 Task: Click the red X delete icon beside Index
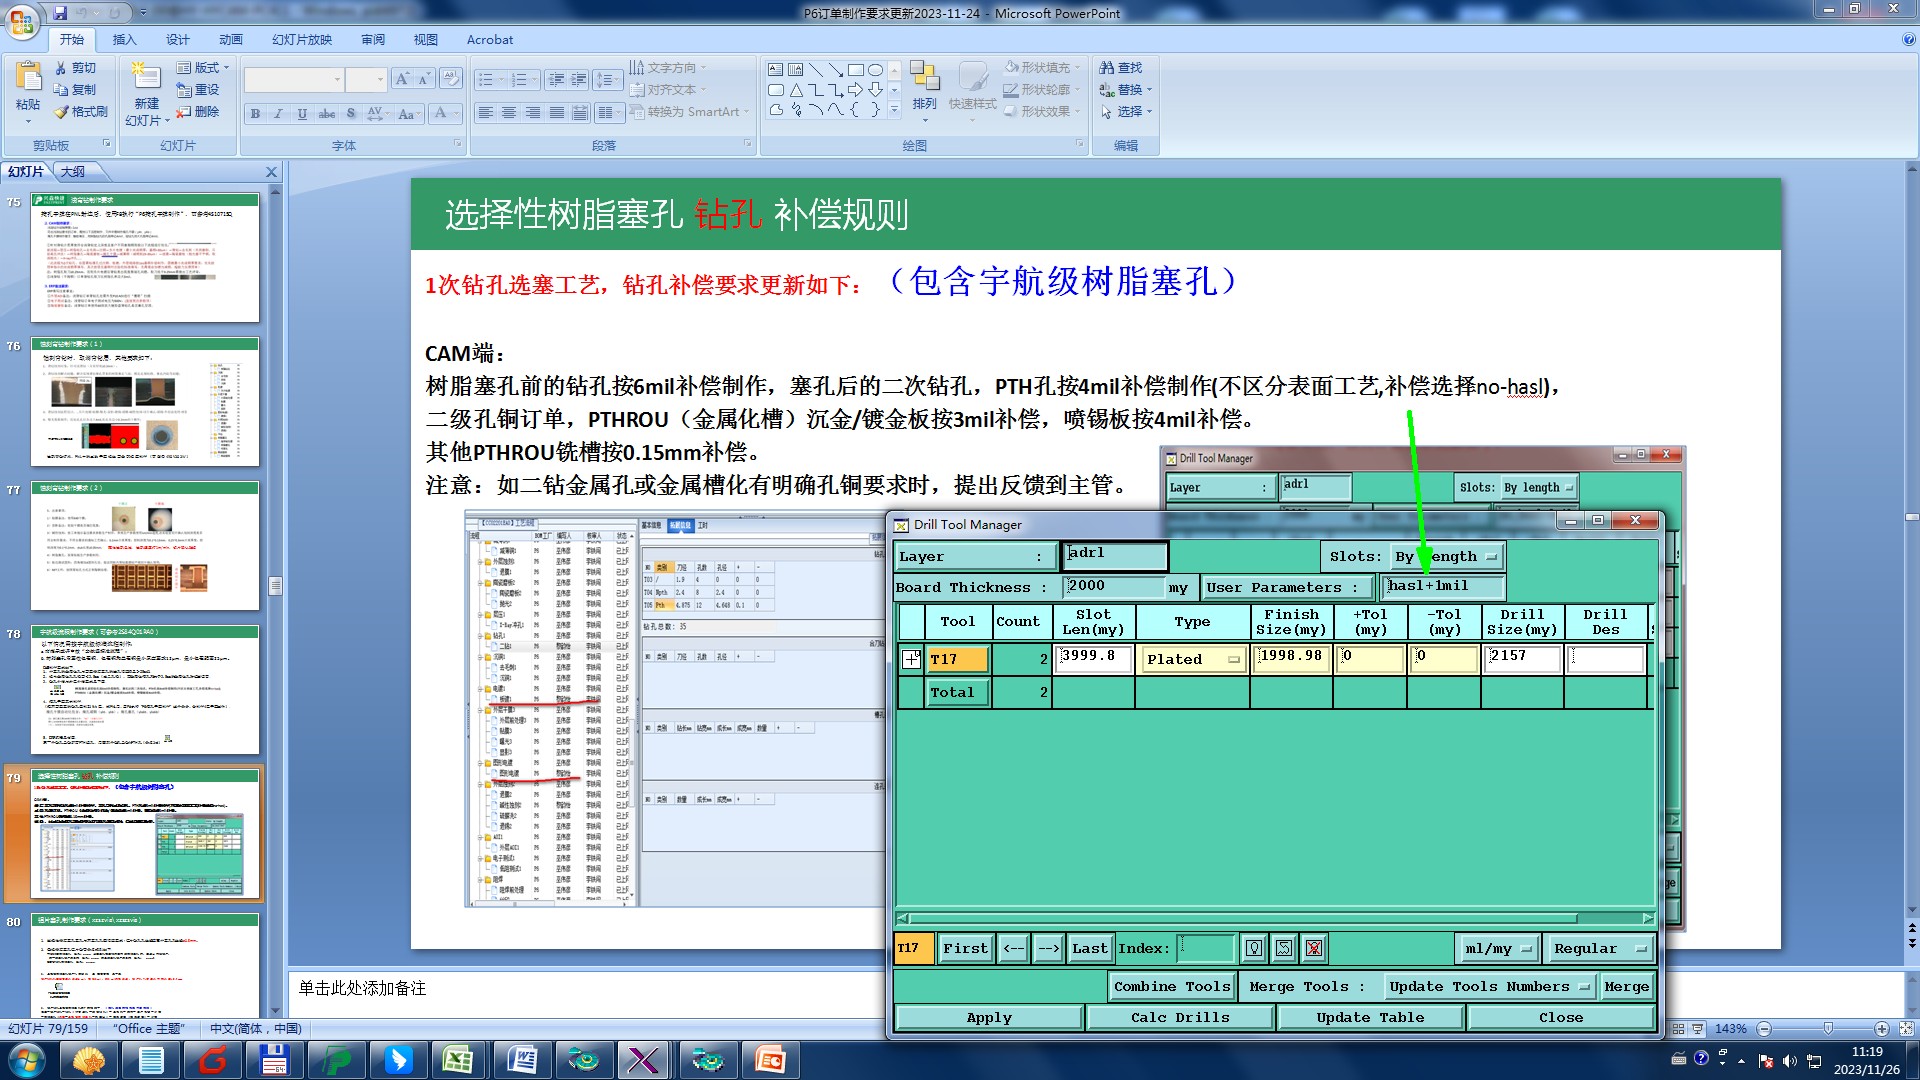point(1314,948)
